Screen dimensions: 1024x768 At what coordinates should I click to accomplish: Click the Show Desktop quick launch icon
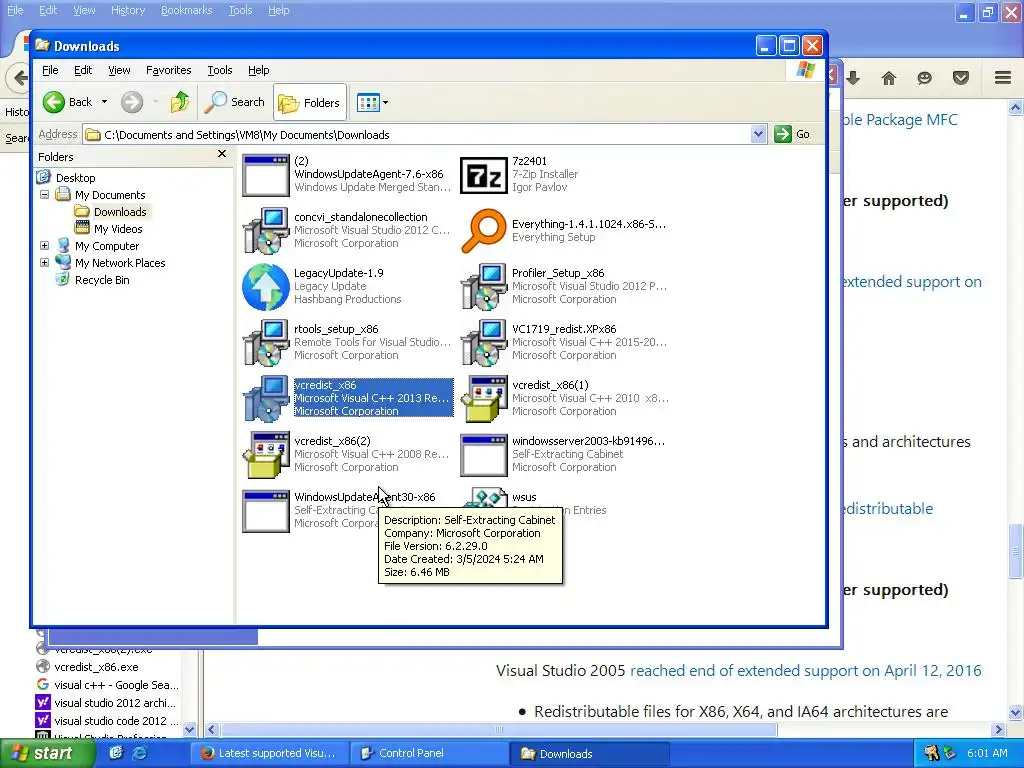pyautogui.click(x=116, y=753)
